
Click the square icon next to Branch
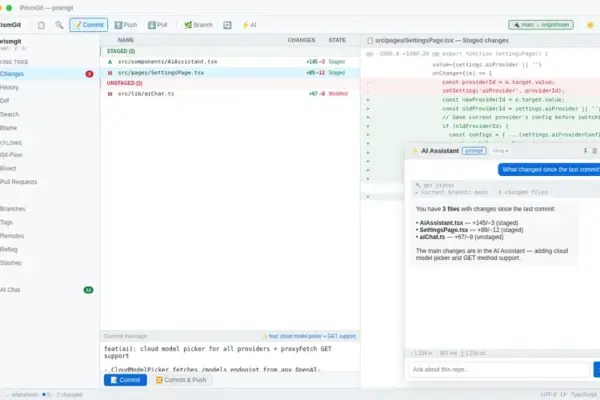tap(227, 25)
